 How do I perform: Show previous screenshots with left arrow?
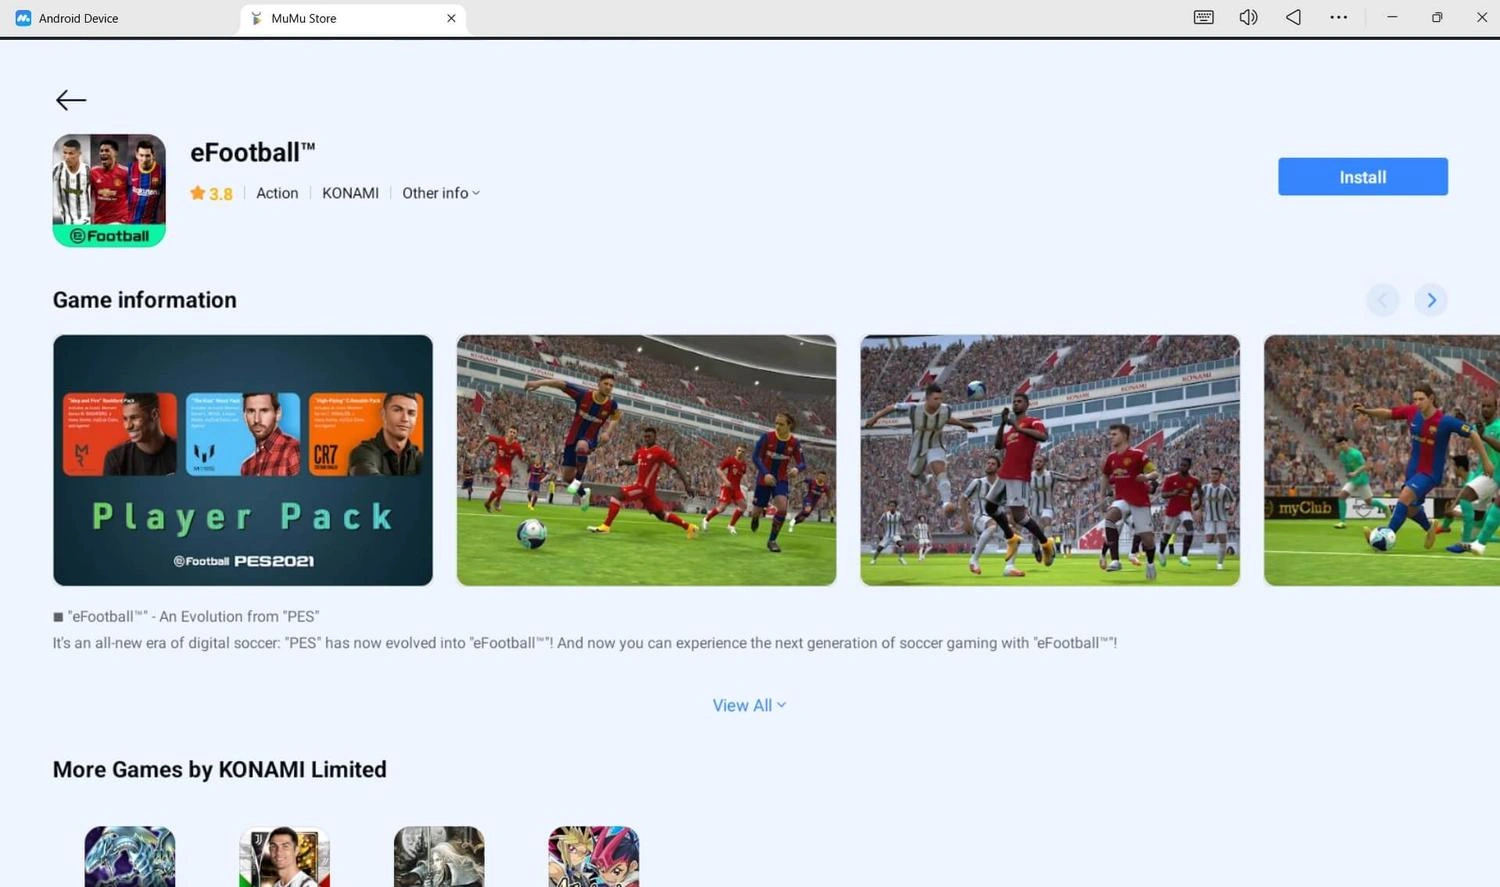1383,300
